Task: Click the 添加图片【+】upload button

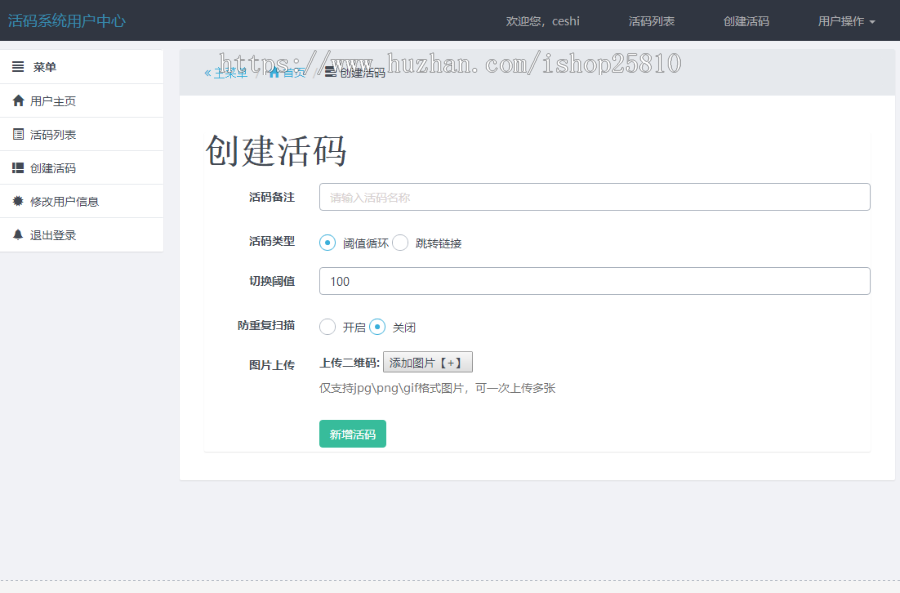Action: point(428,361)
